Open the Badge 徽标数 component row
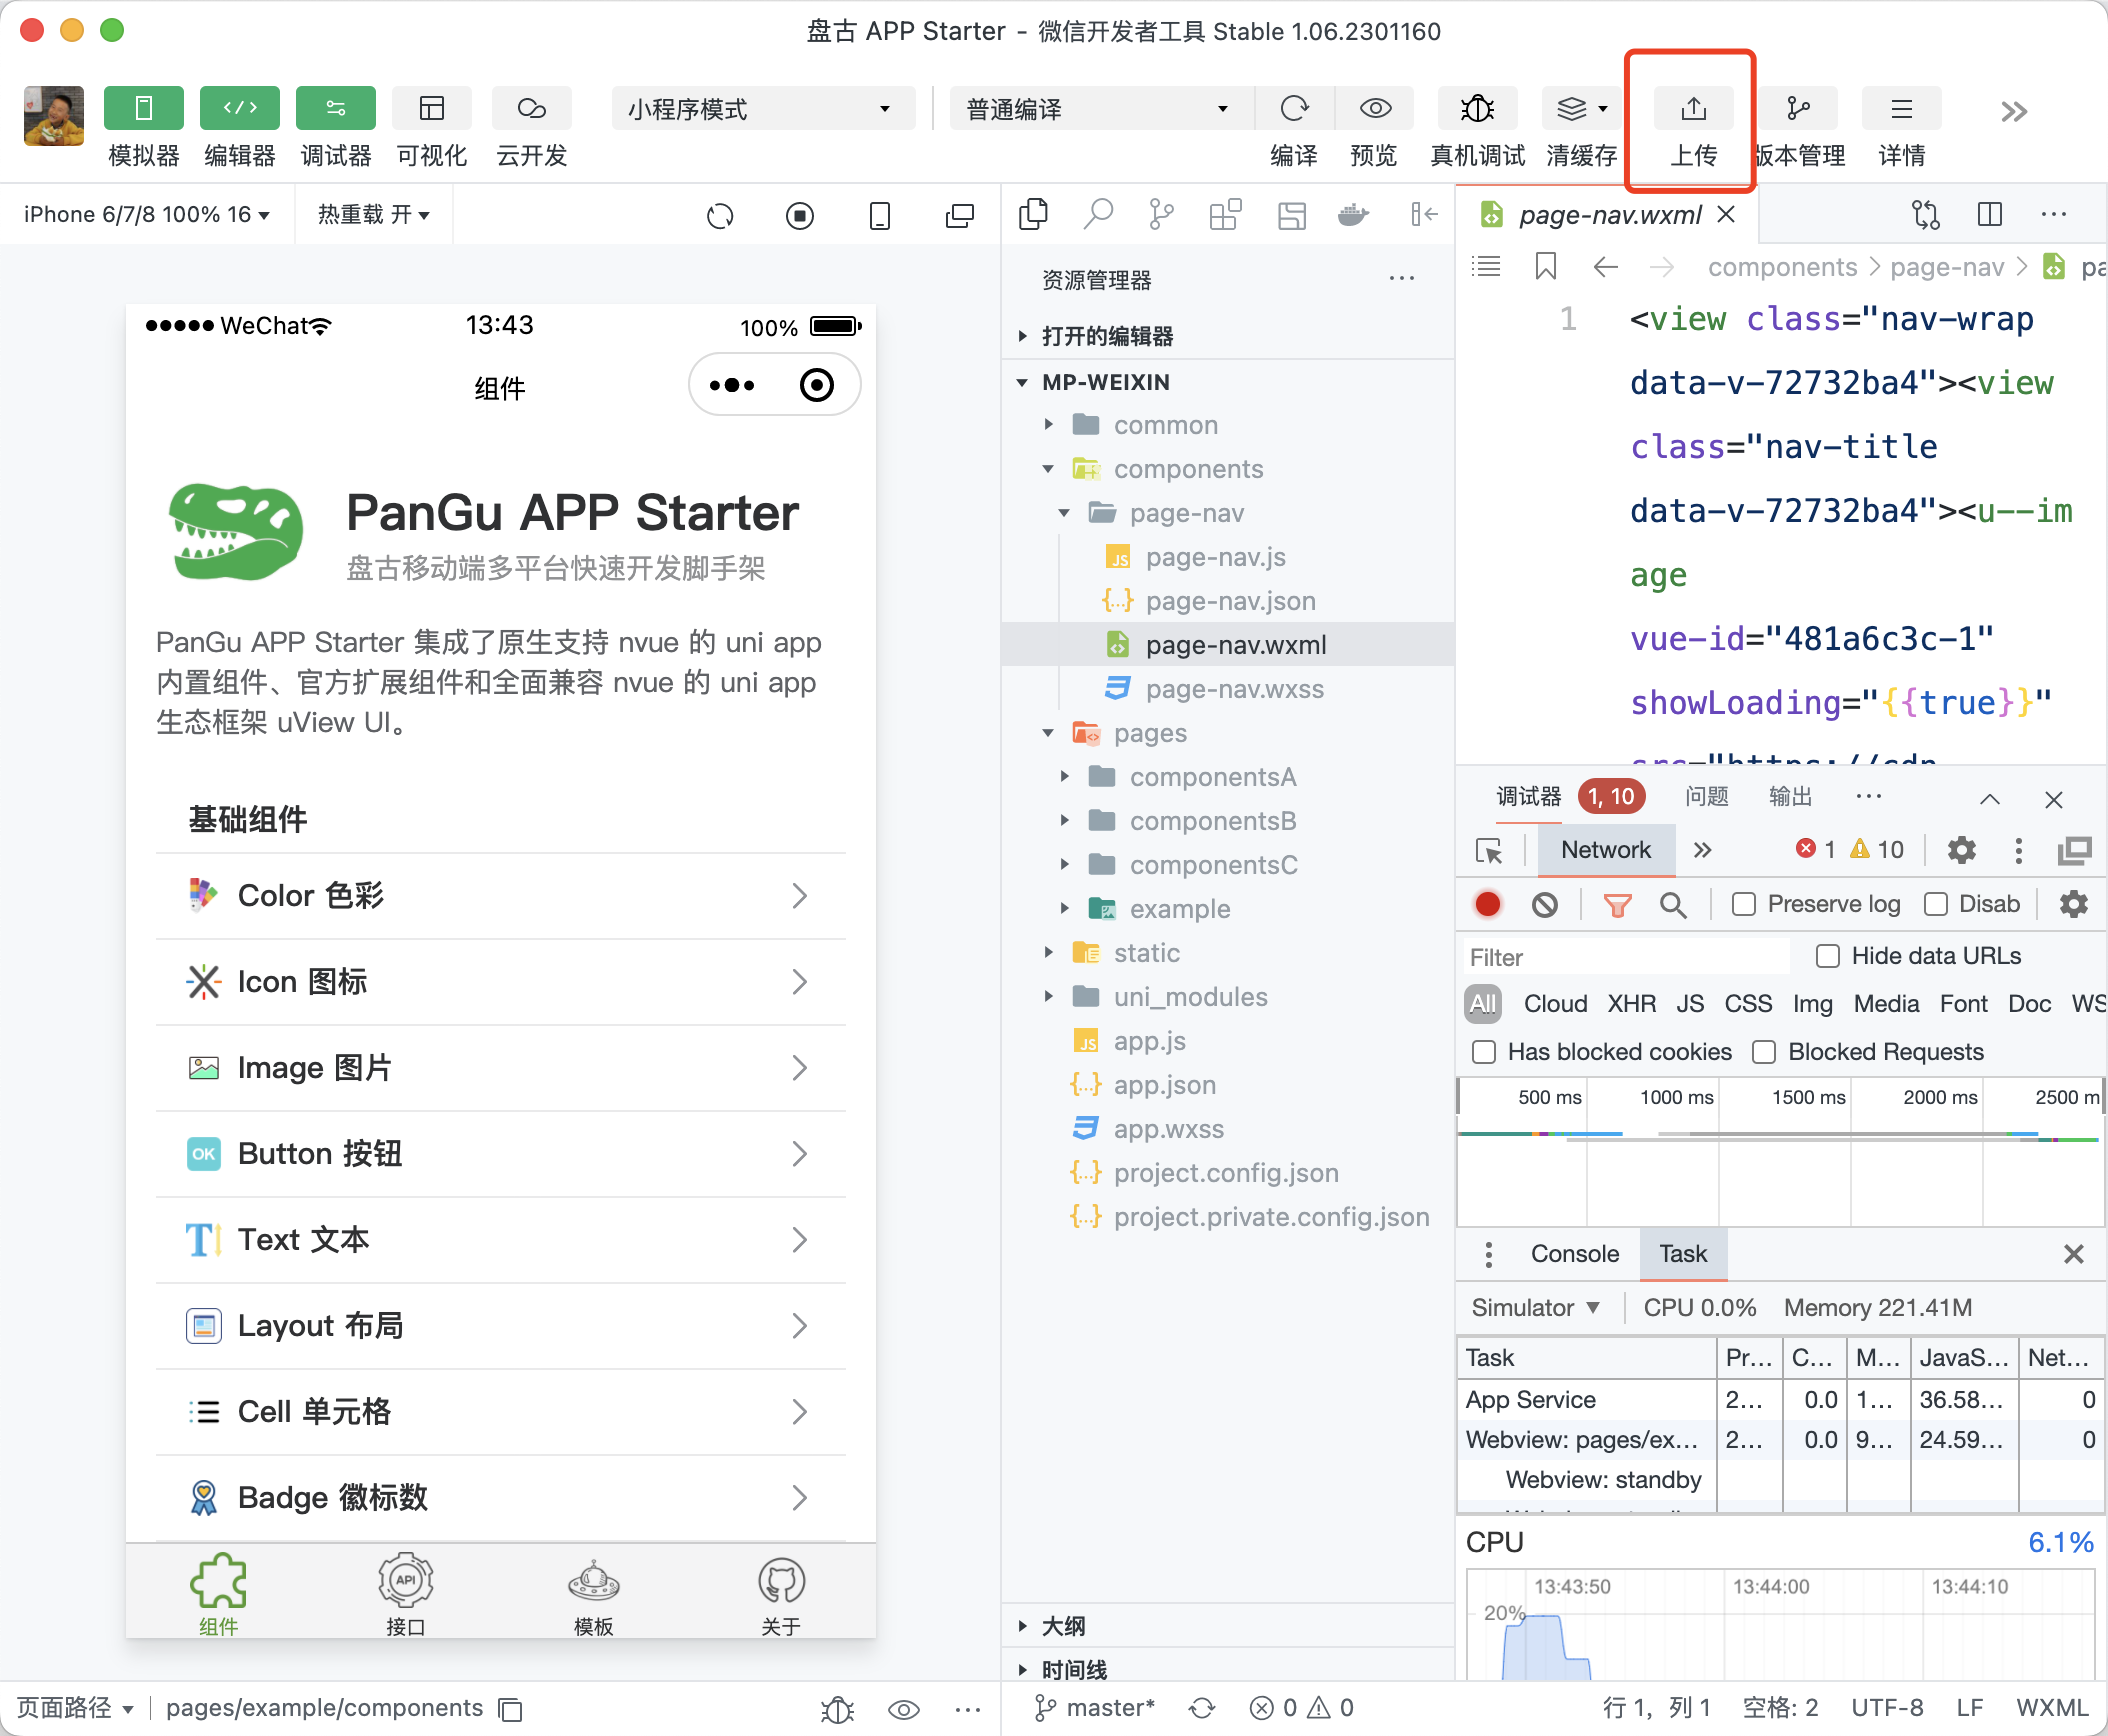2108x1736 pixels. tap(500, 1498)
